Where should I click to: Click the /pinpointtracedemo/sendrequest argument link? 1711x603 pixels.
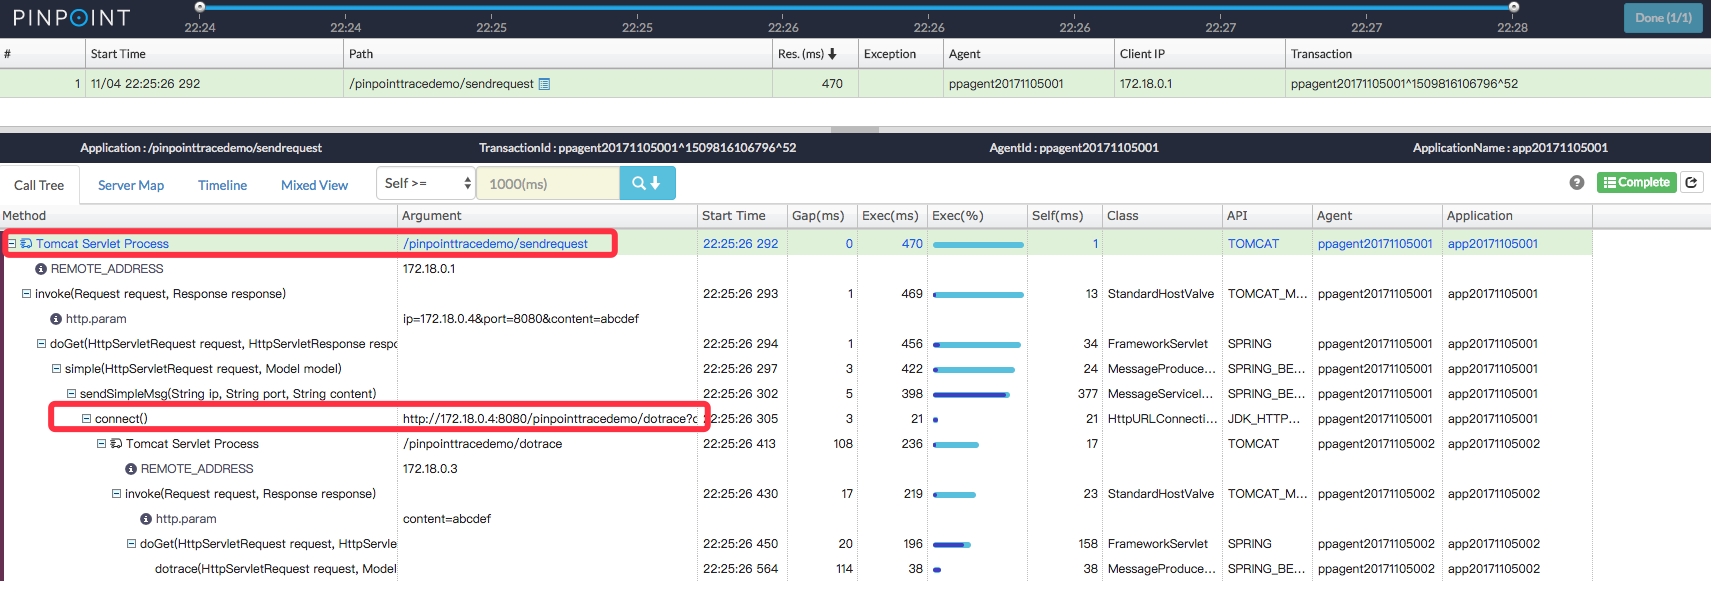495,244
